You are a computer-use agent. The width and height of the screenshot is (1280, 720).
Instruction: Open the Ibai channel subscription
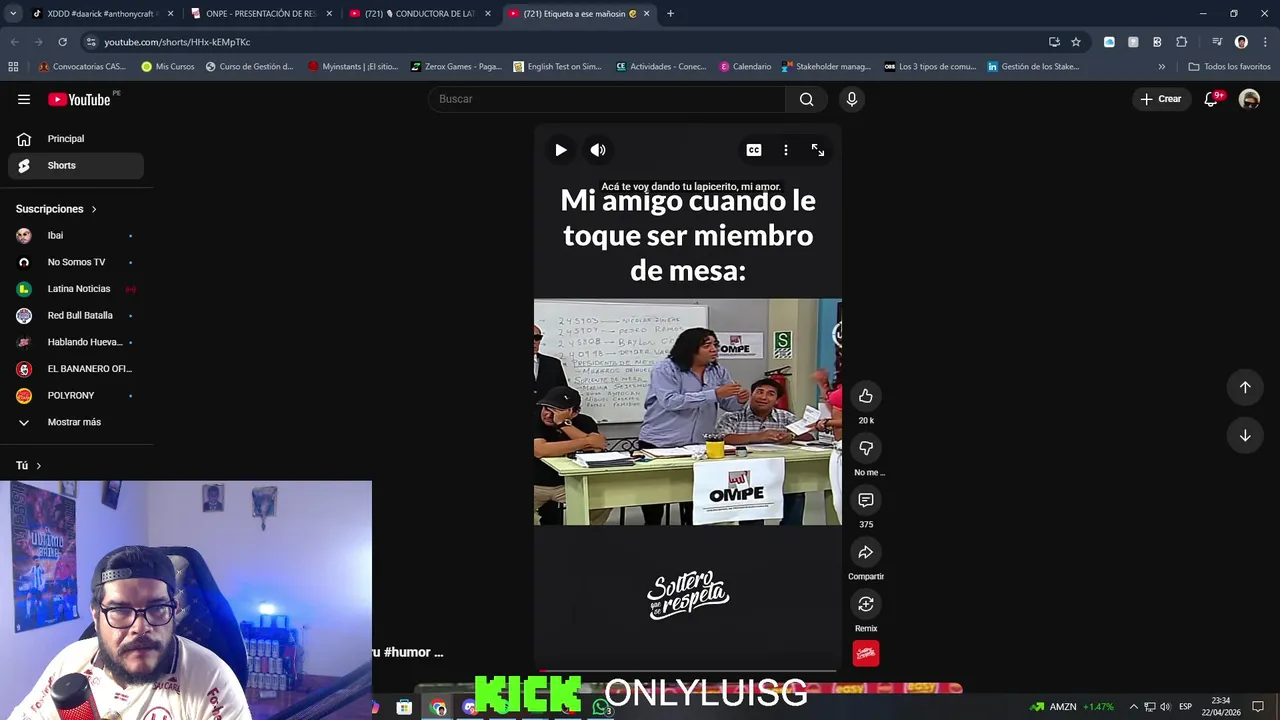click(x=76, y=235)
